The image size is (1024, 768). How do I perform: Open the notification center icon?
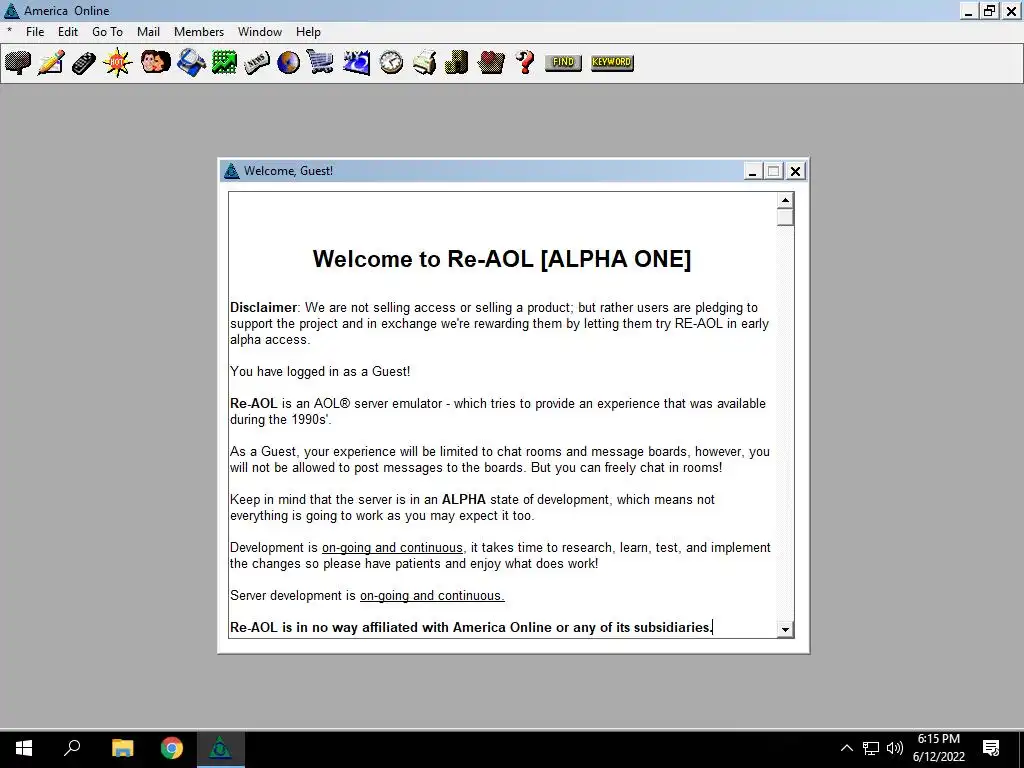[x=991, y=748]
